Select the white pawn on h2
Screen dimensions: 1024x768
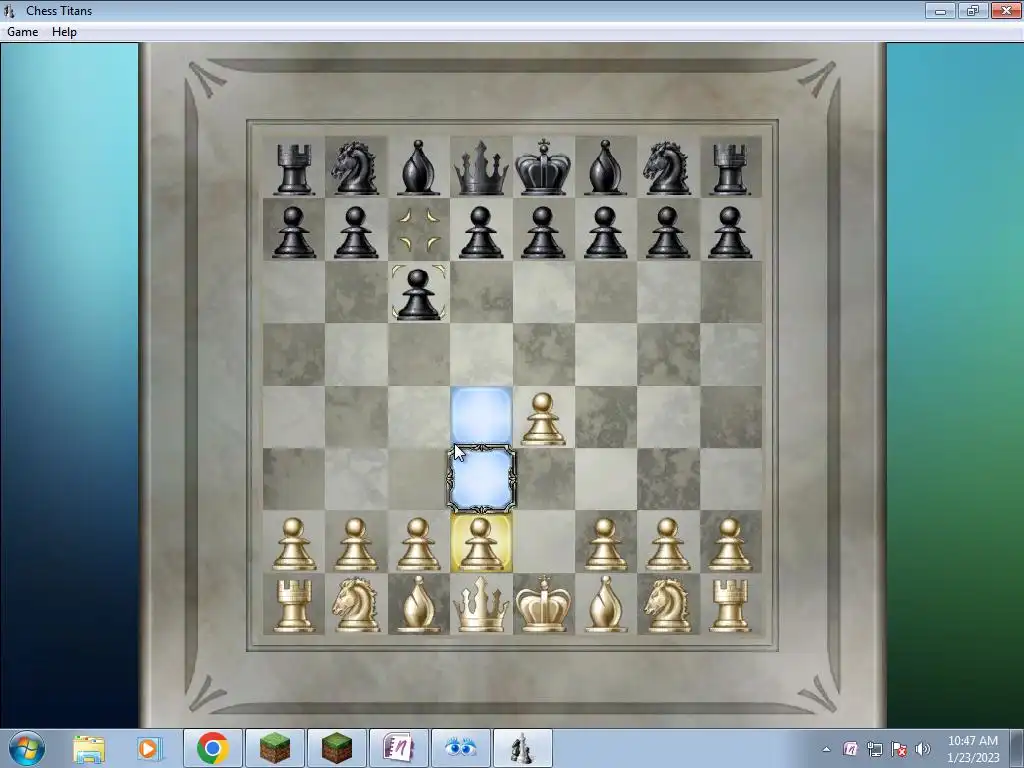(730, 543)
